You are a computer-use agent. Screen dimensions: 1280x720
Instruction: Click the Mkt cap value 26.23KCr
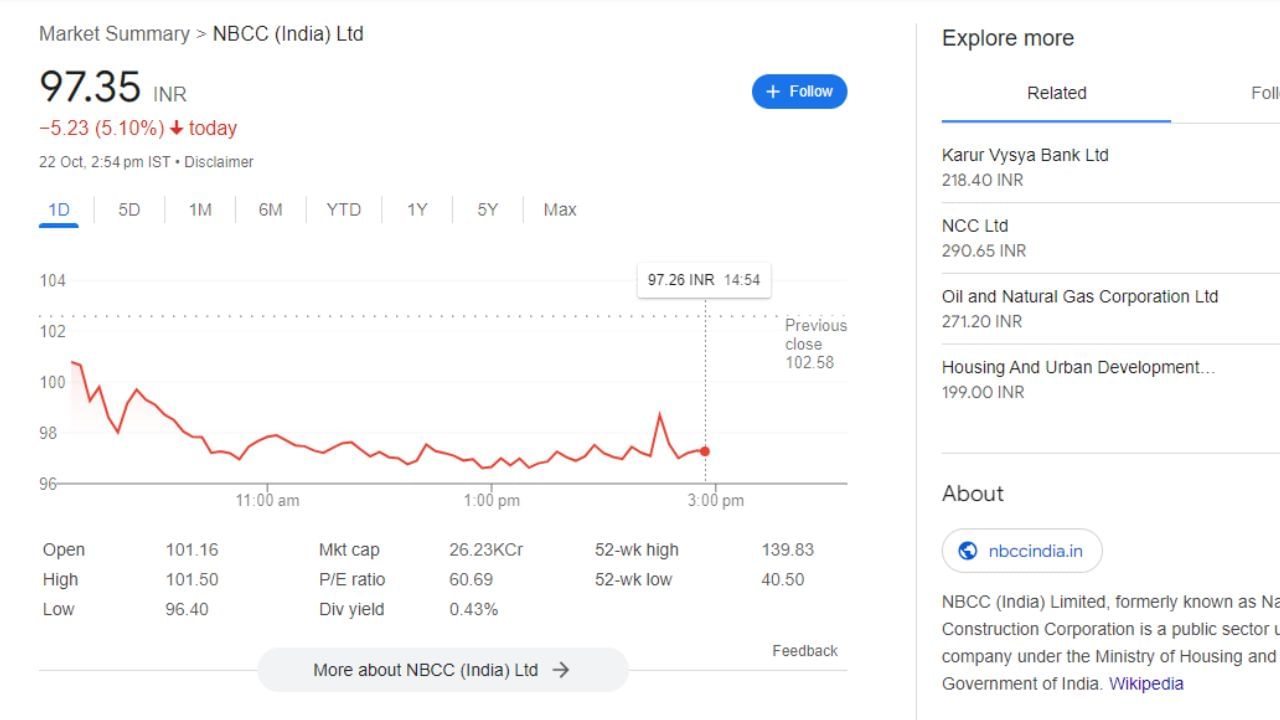click(x=486, y=550)
